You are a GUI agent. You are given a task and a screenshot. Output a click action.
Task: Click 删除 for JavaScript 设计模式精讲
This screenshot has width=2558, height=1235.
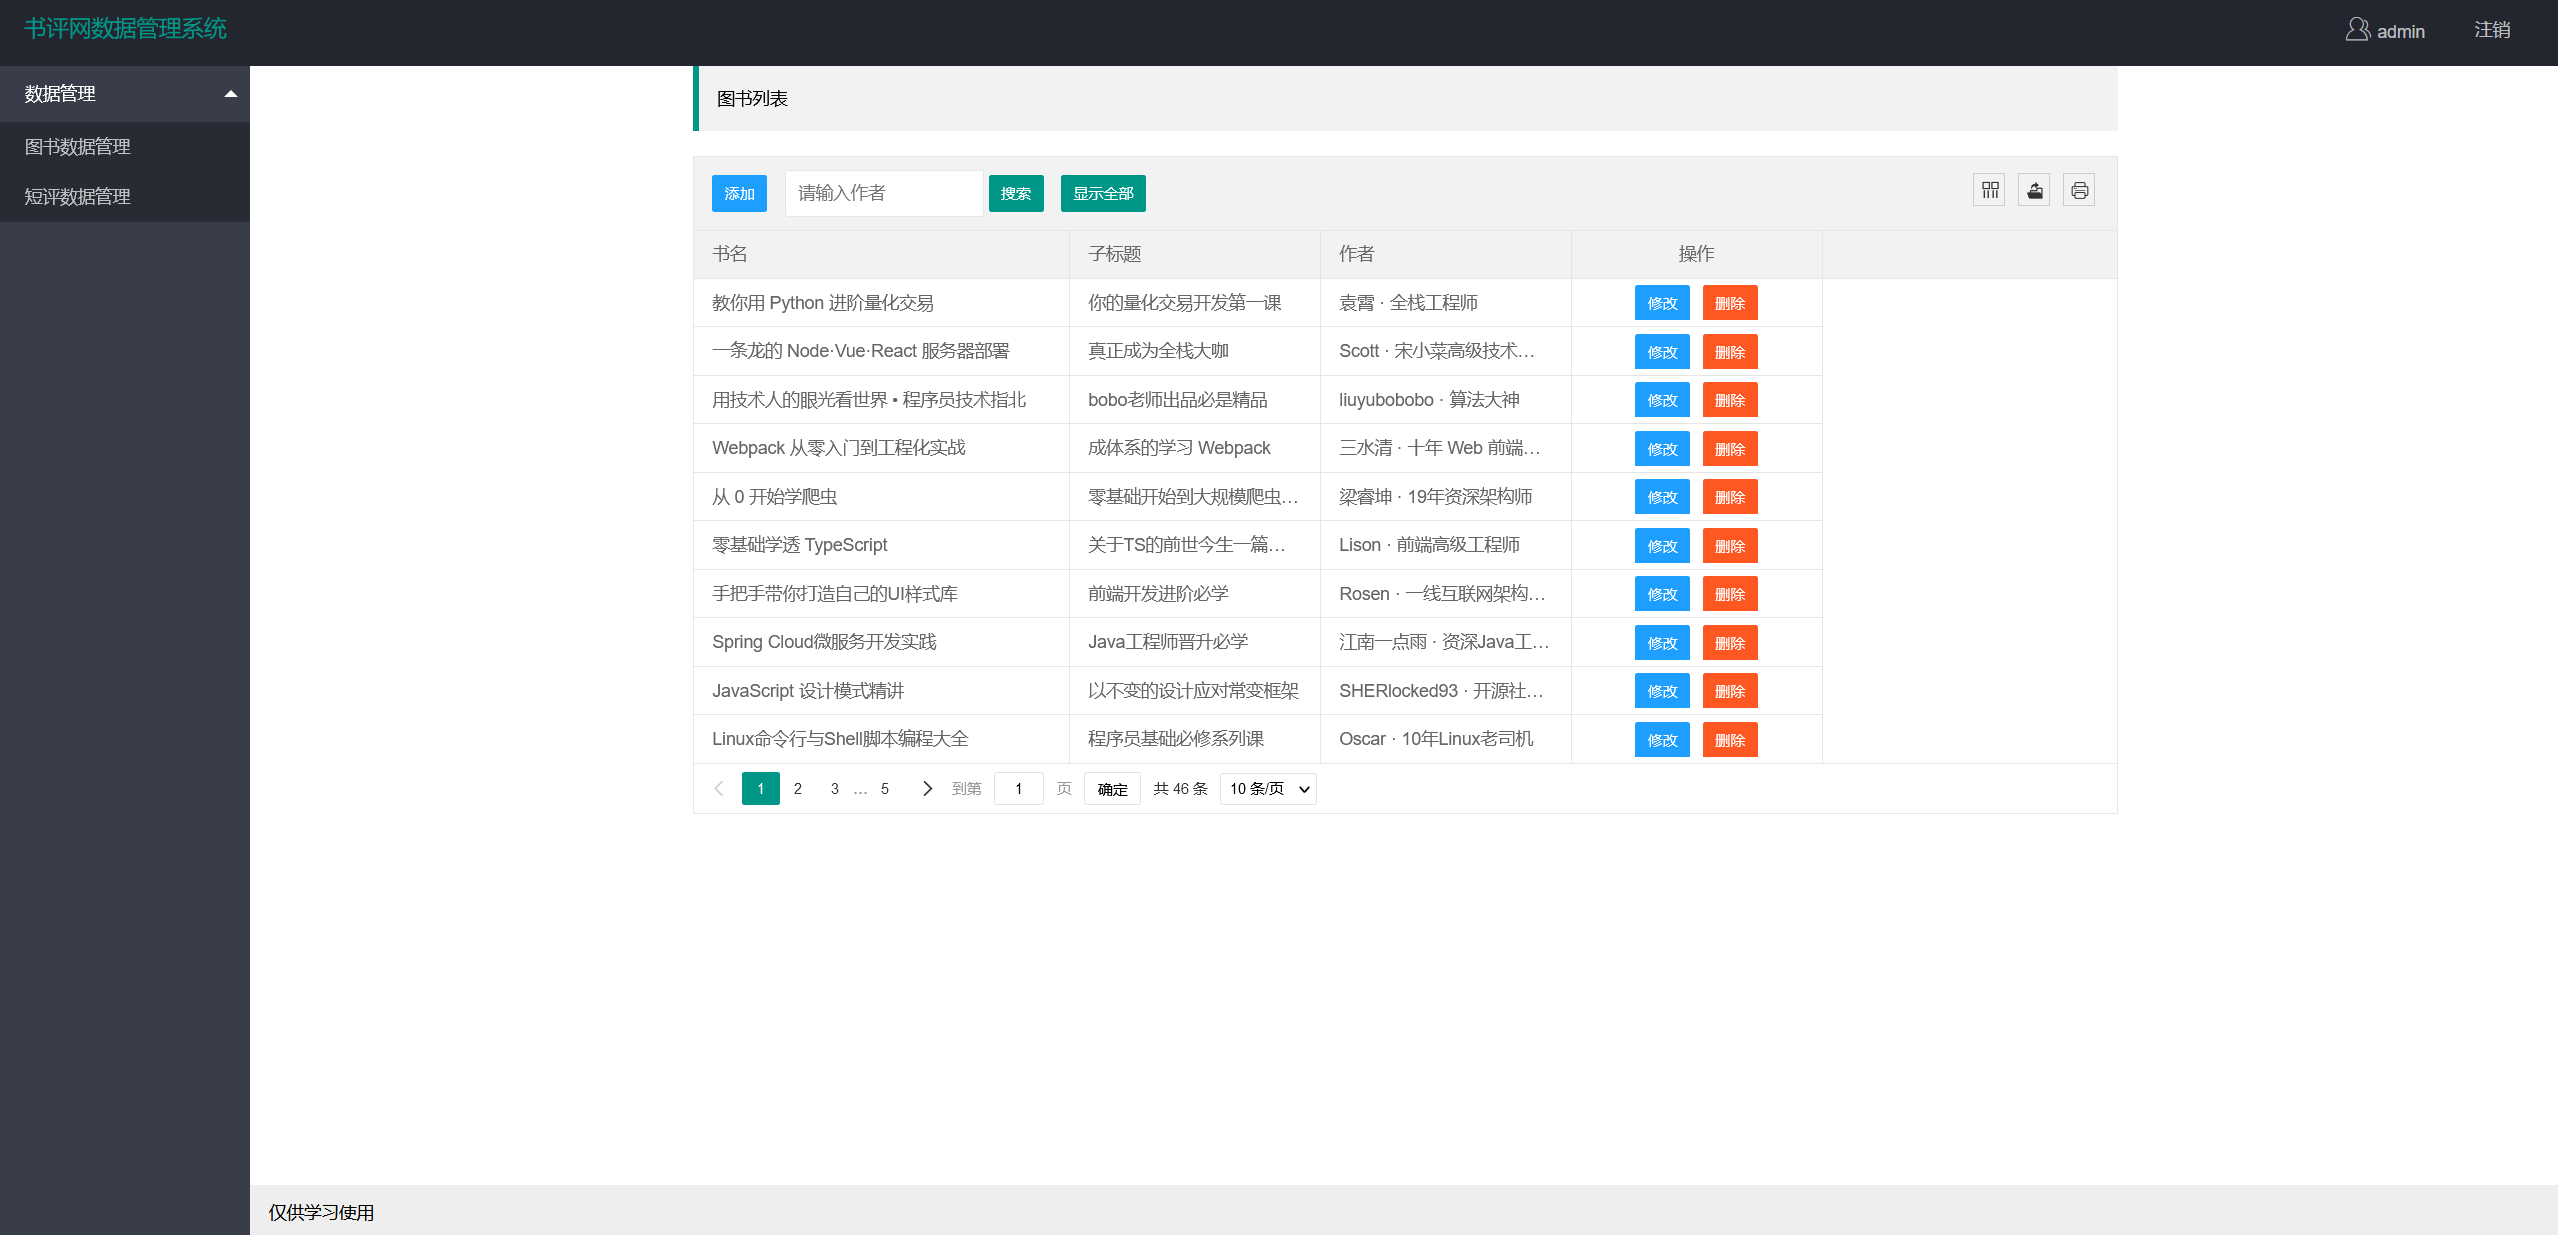(1730, 691)
